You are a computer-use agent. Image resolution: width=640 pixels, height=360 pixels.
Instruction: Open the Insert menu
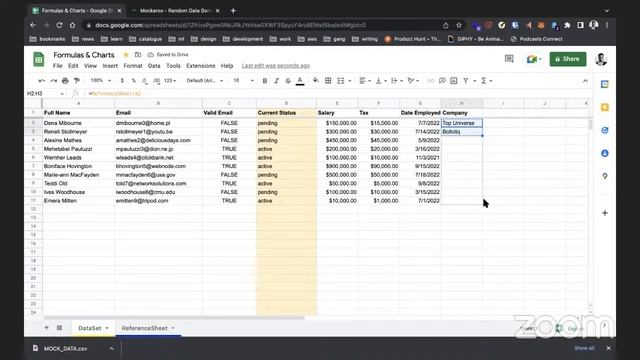tap(110, 66)
